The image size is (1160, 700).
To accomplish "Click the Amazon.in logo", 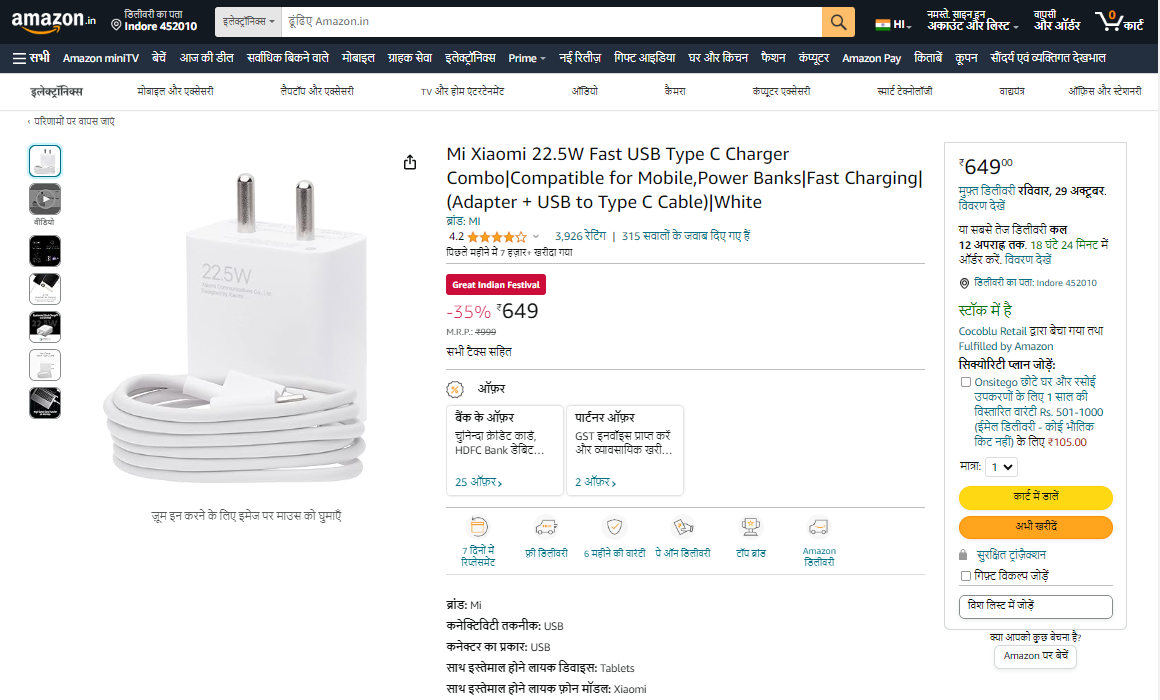I will tap(54, 21).
